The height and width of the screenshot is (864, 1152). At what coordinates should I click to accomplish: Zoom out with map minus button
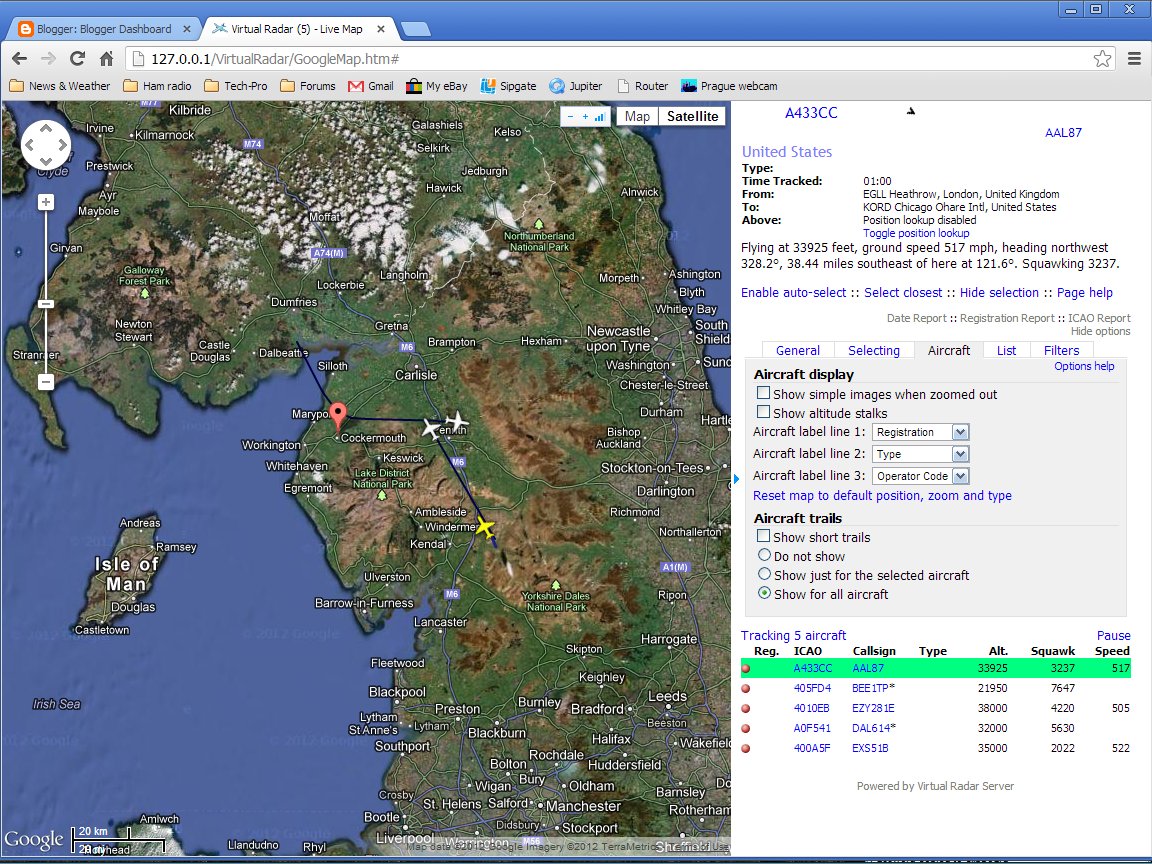[46, 382]
